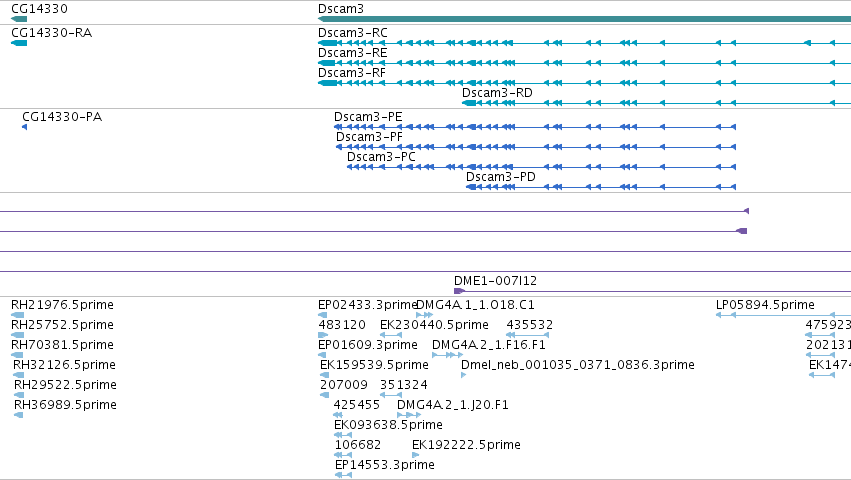Select the Dscam3-RD transcript label
This screenshot has width=851, height=480.
tap(497, 93)
